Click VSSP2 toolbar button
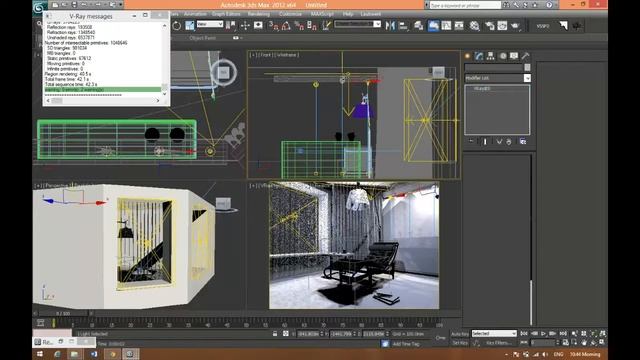640x360 pixels. (542, 26)
